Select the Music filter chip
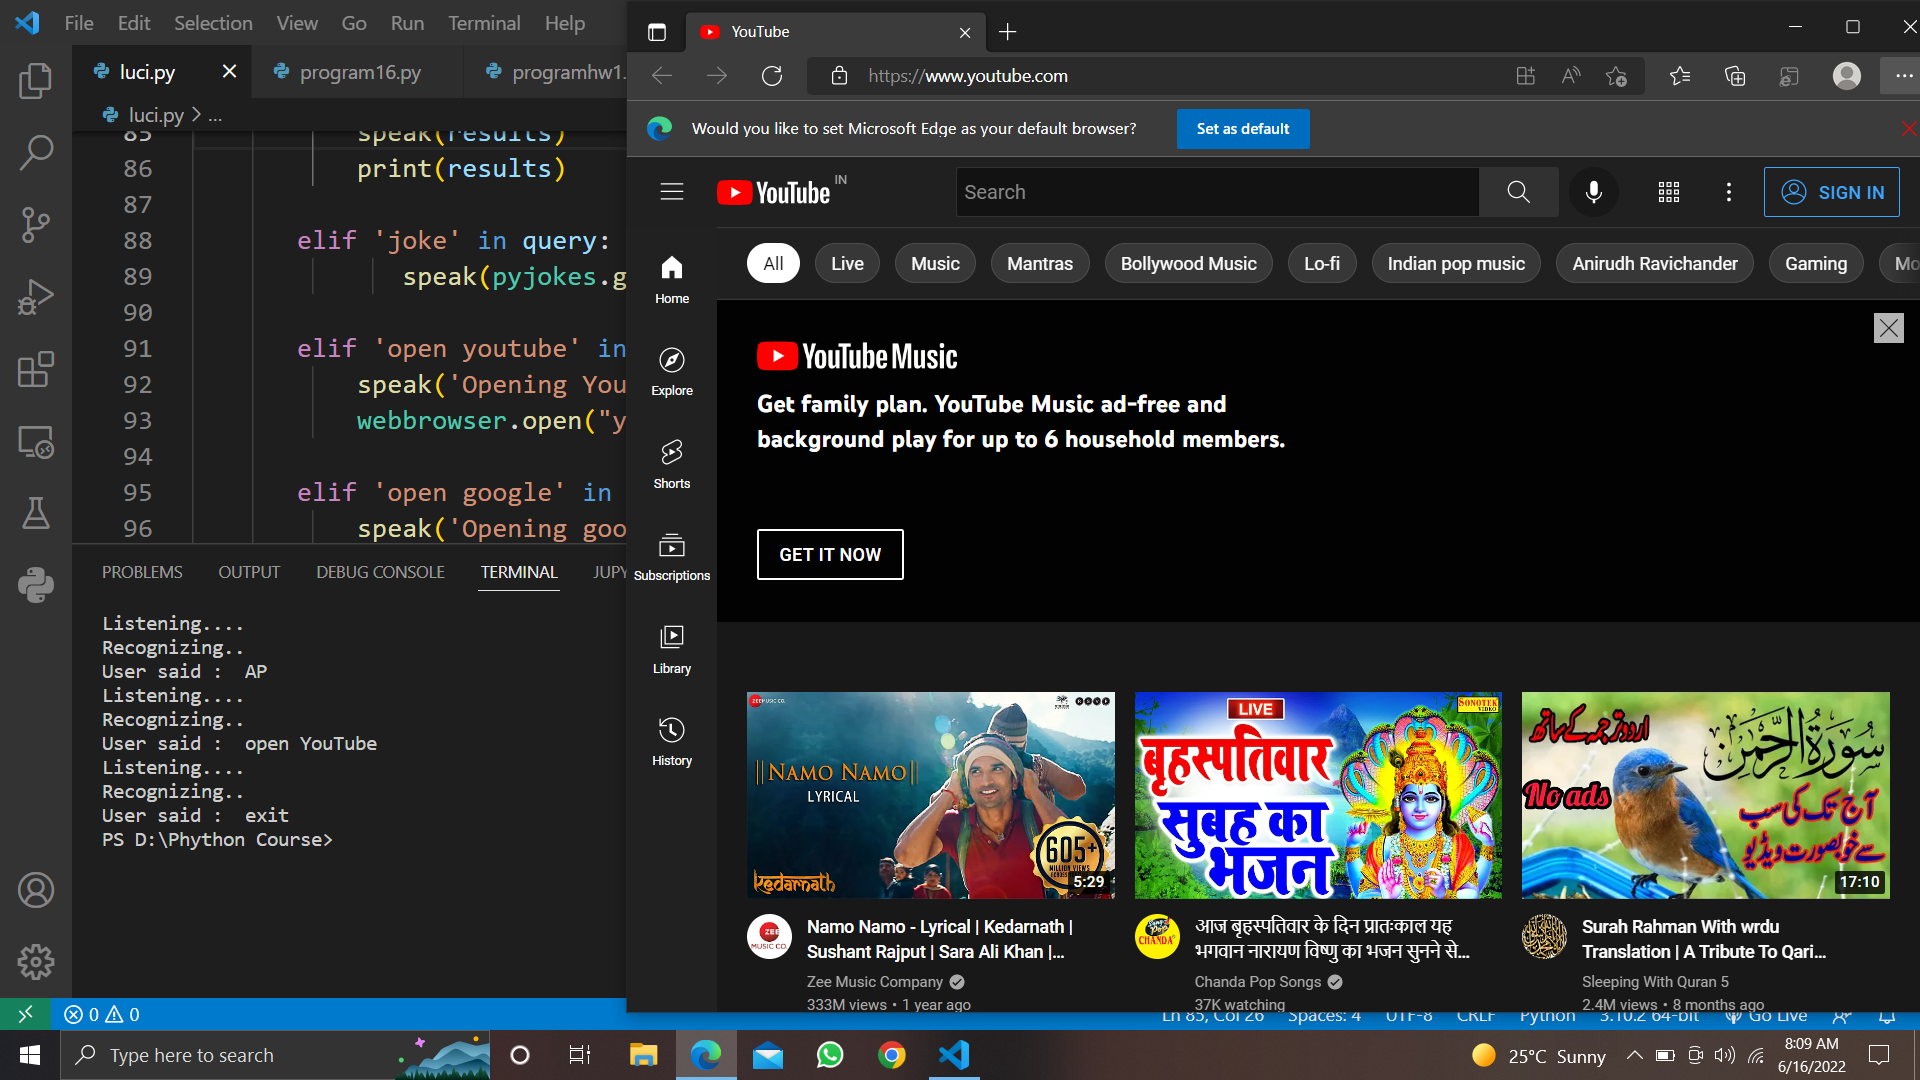Screen dimensions: 1920x1080 coord(935,264)
